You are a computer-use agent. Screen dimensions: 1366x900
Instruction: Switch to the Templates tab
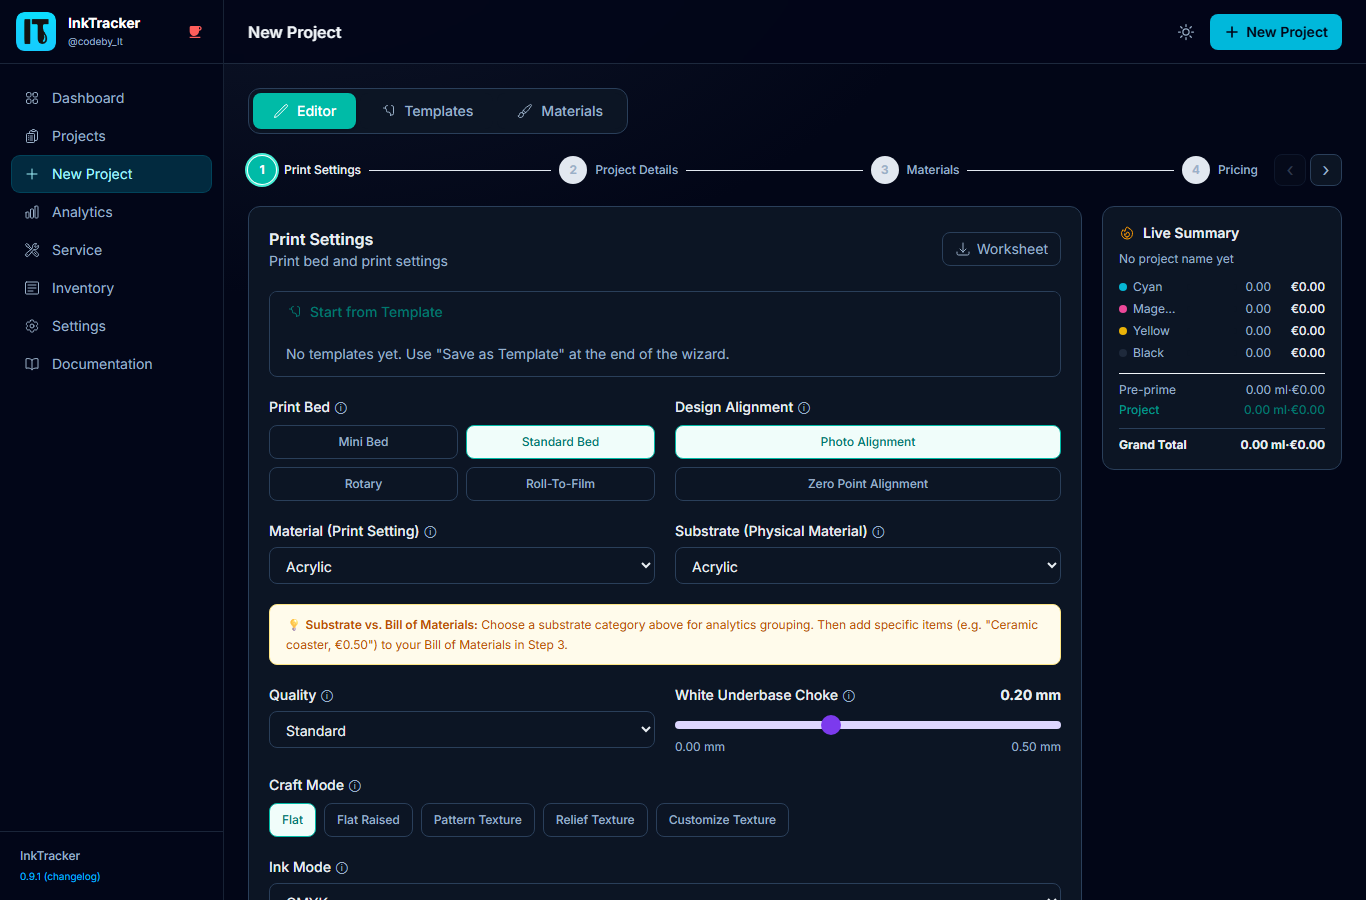point(428,111)
